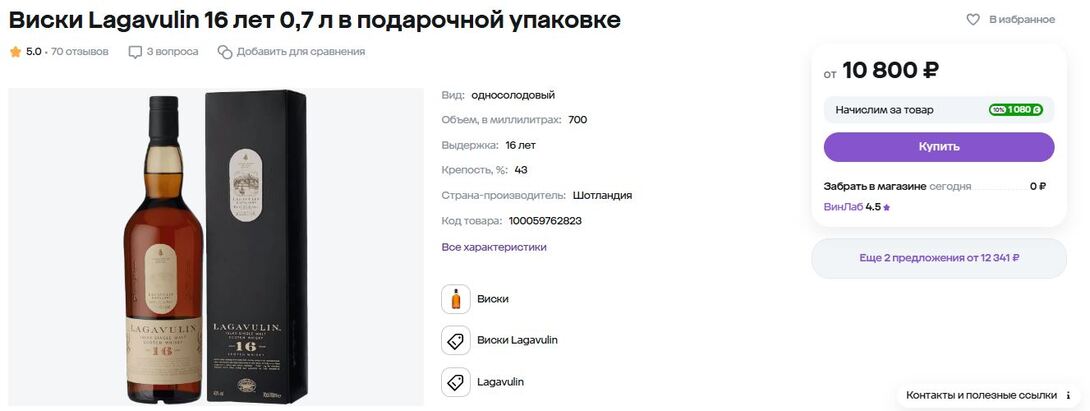Click the green 10% bonus badge

pos(1015,110)
